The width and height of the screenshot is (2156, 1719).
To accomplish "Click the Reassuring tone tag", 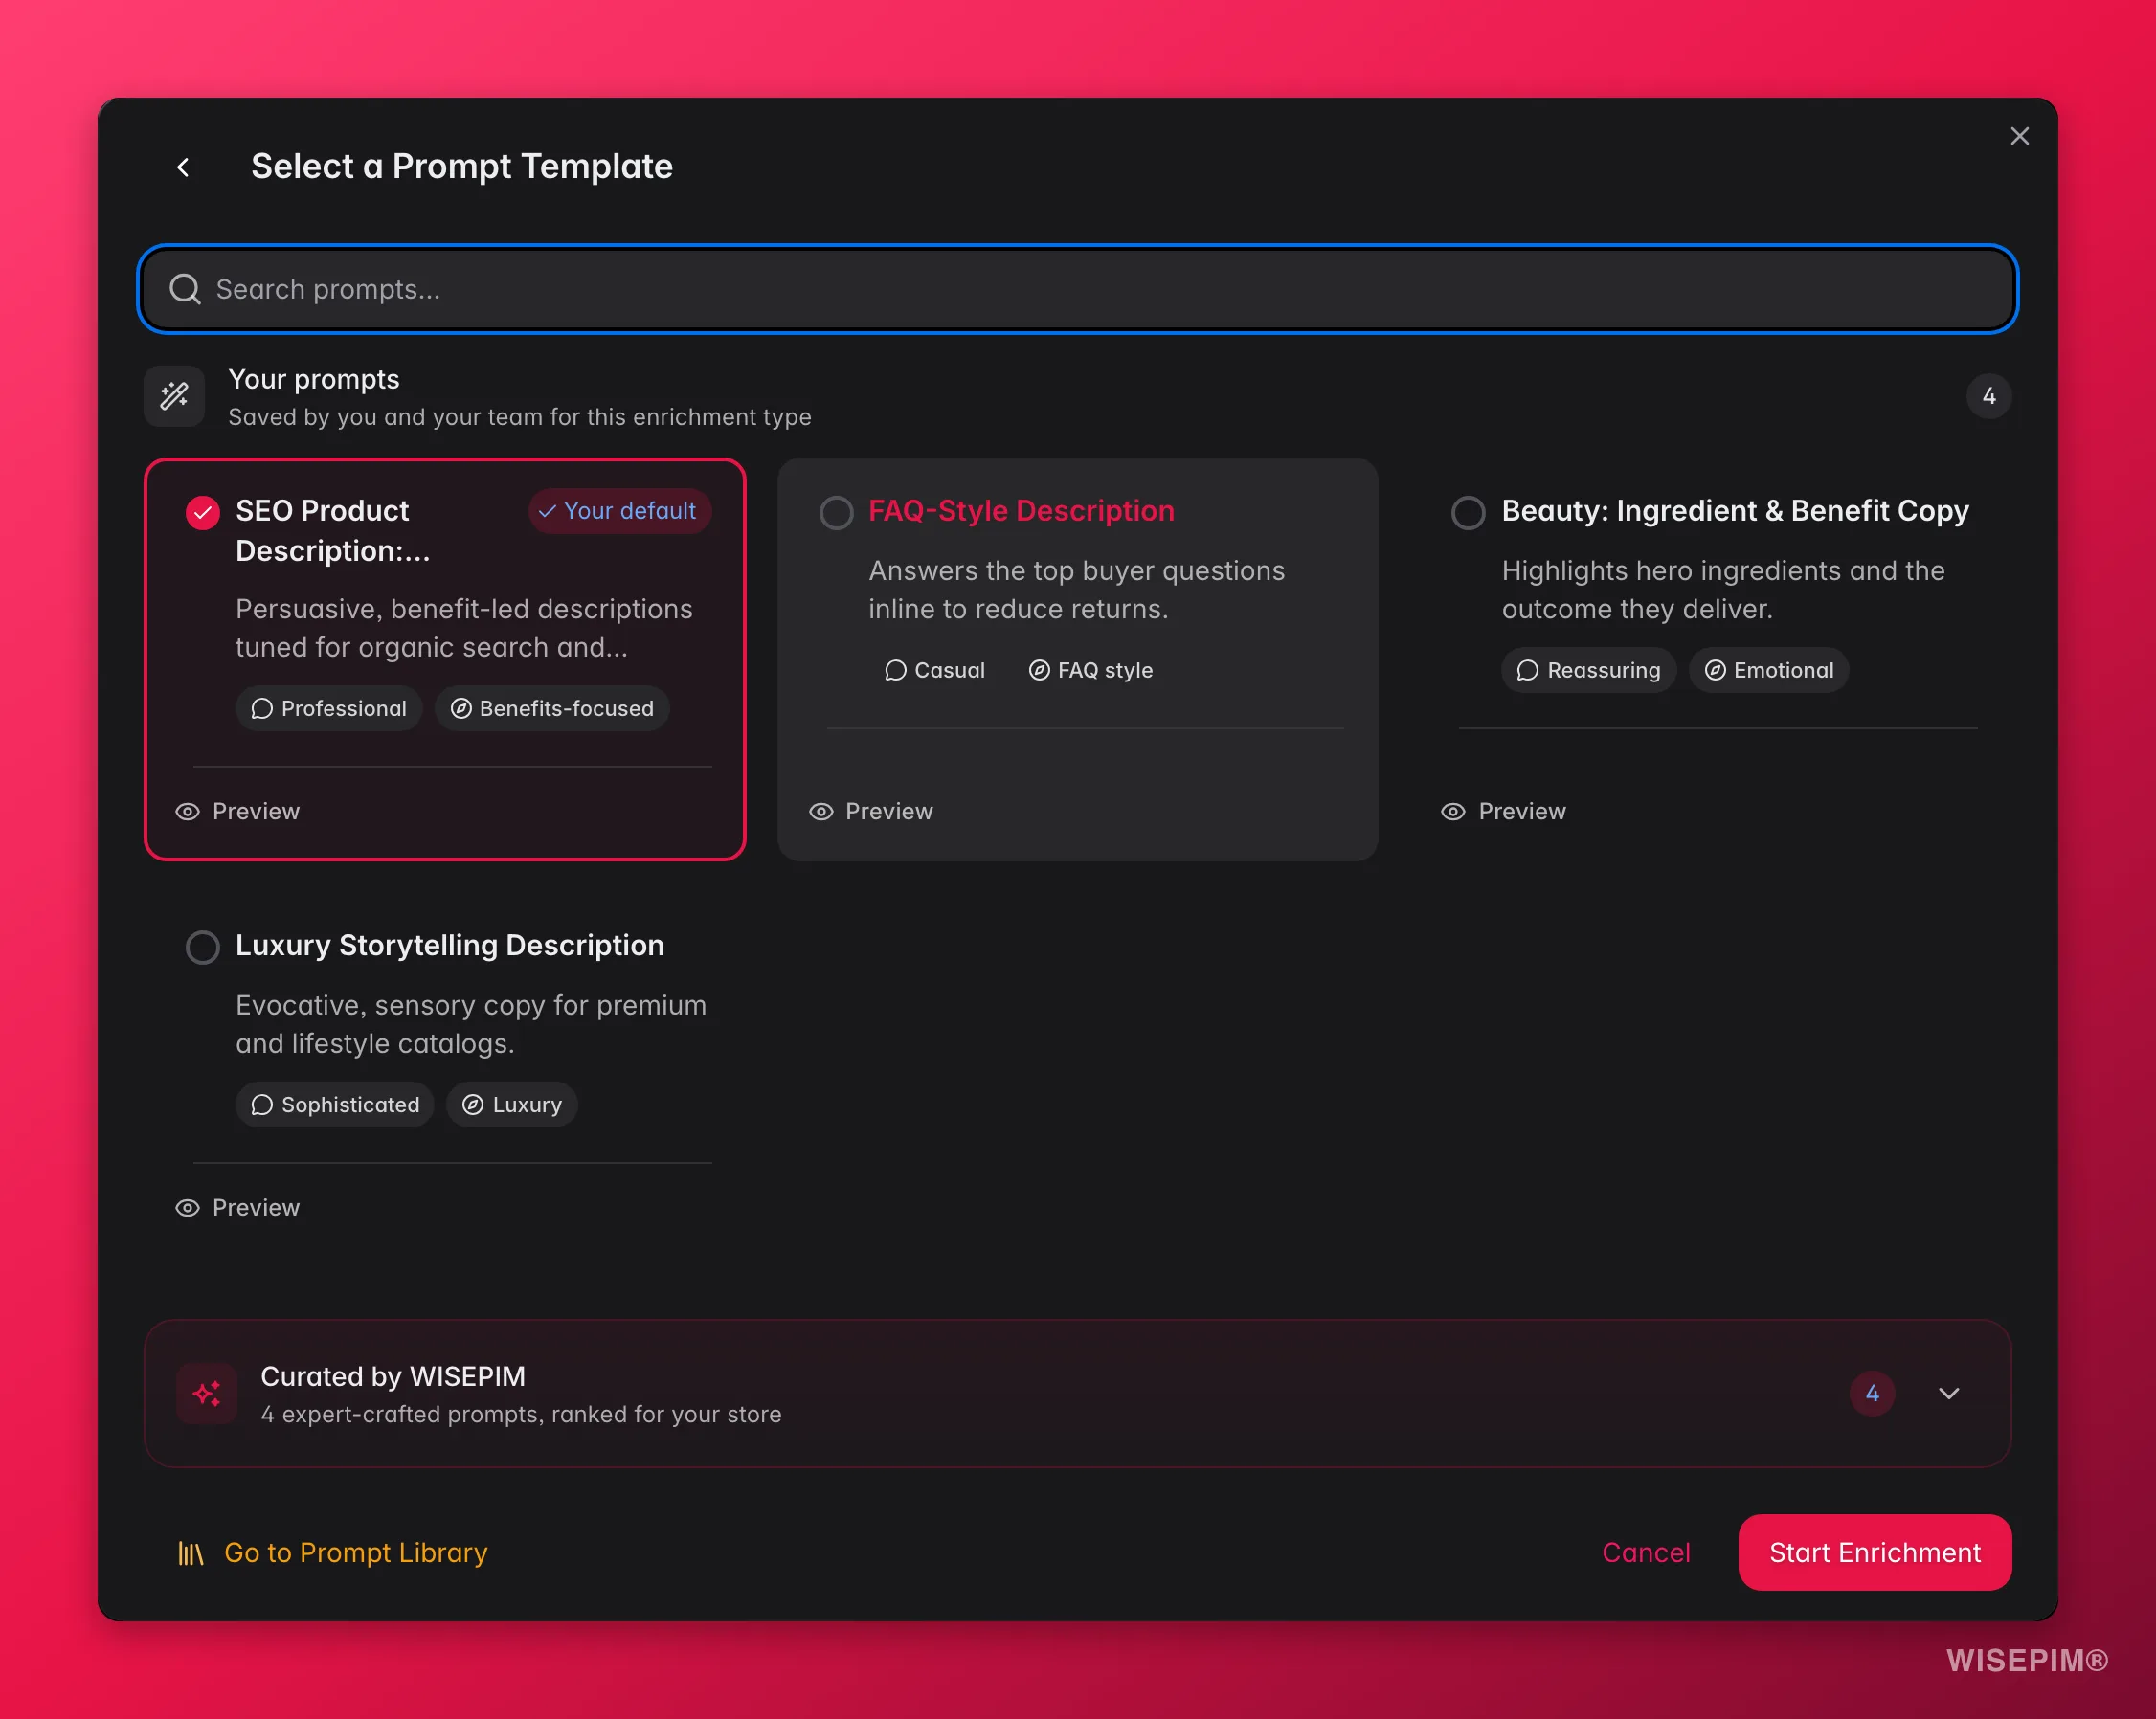I will click(x=1588, y=670).
